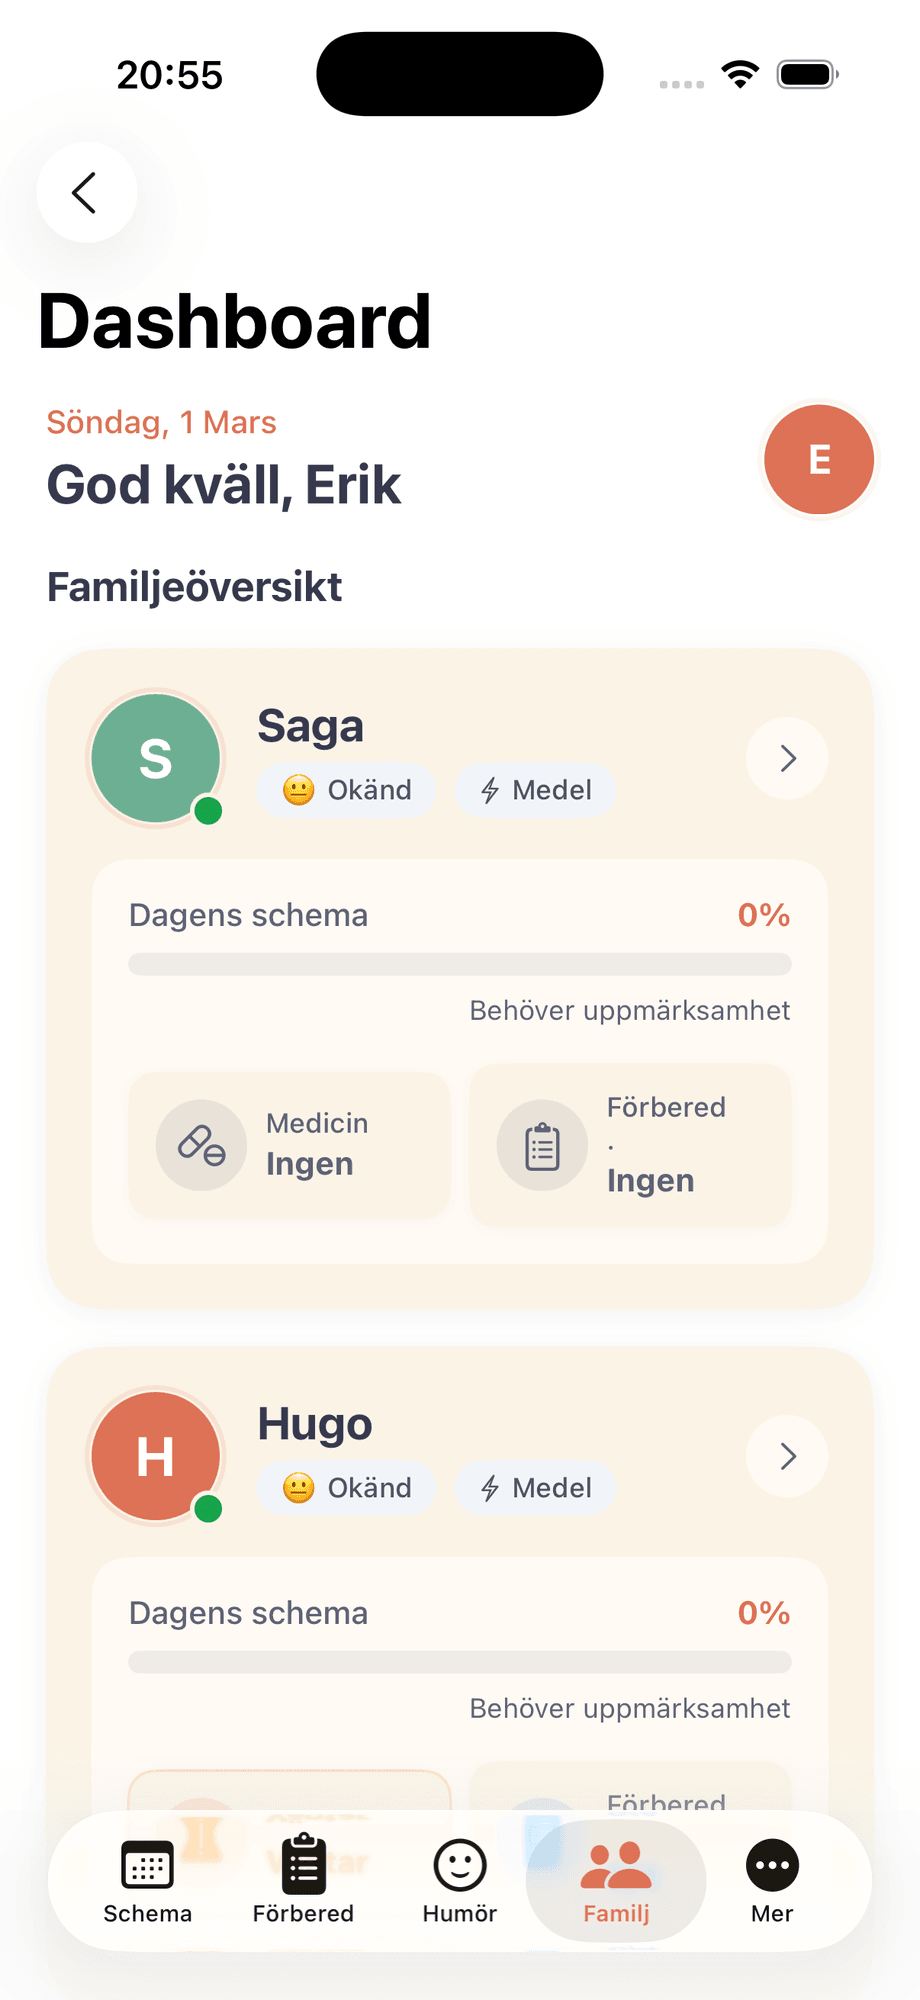Tap Hugo's Medel energy chip
The height and width of the screenshot is (2000, 920).
pyautogui.click(x=536, y=1488)
